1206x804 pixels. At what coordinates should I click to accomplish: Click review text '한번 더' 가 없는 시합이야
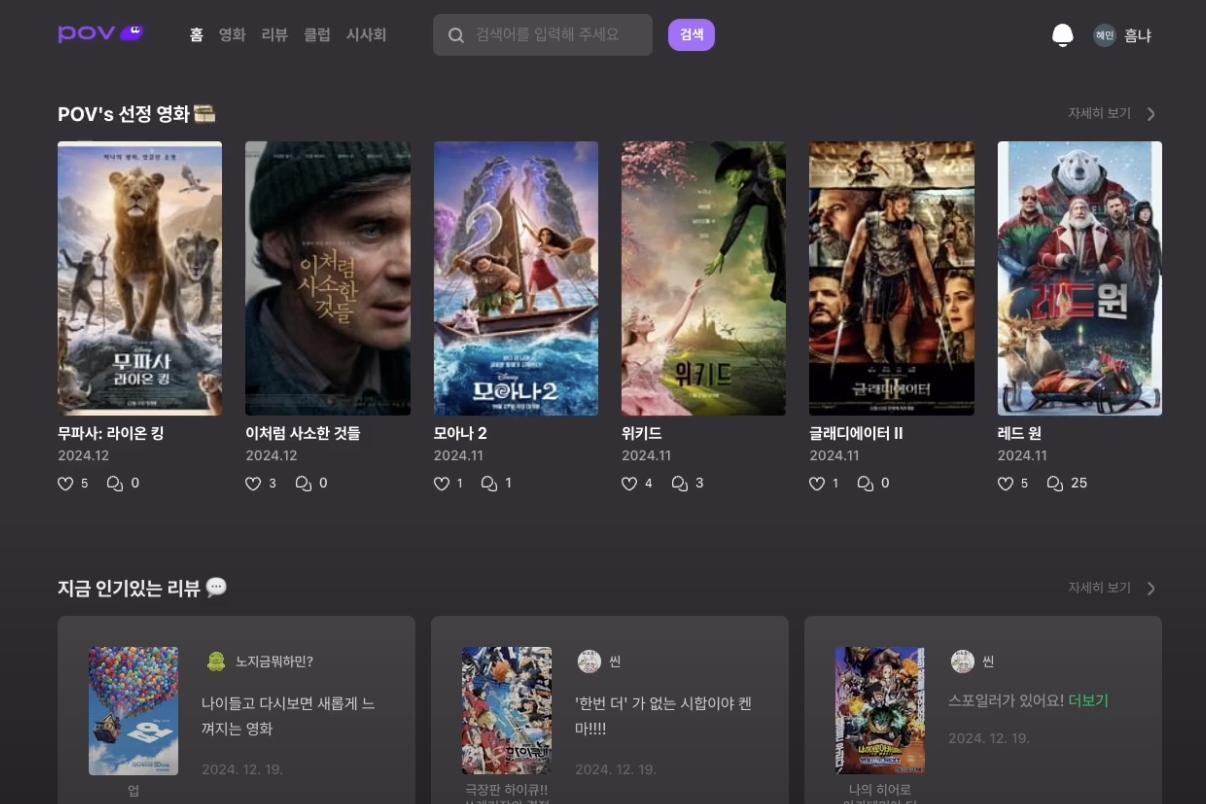click(663, 716)
